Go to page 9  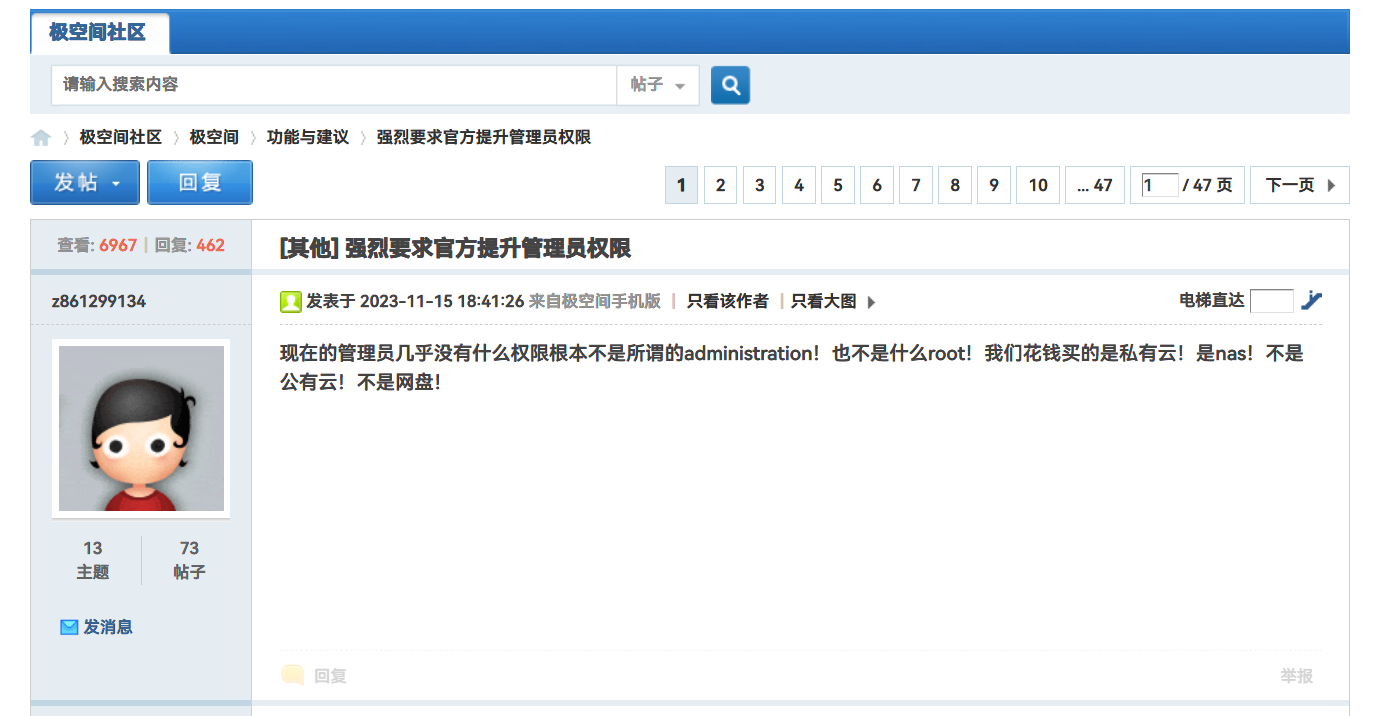993,185
